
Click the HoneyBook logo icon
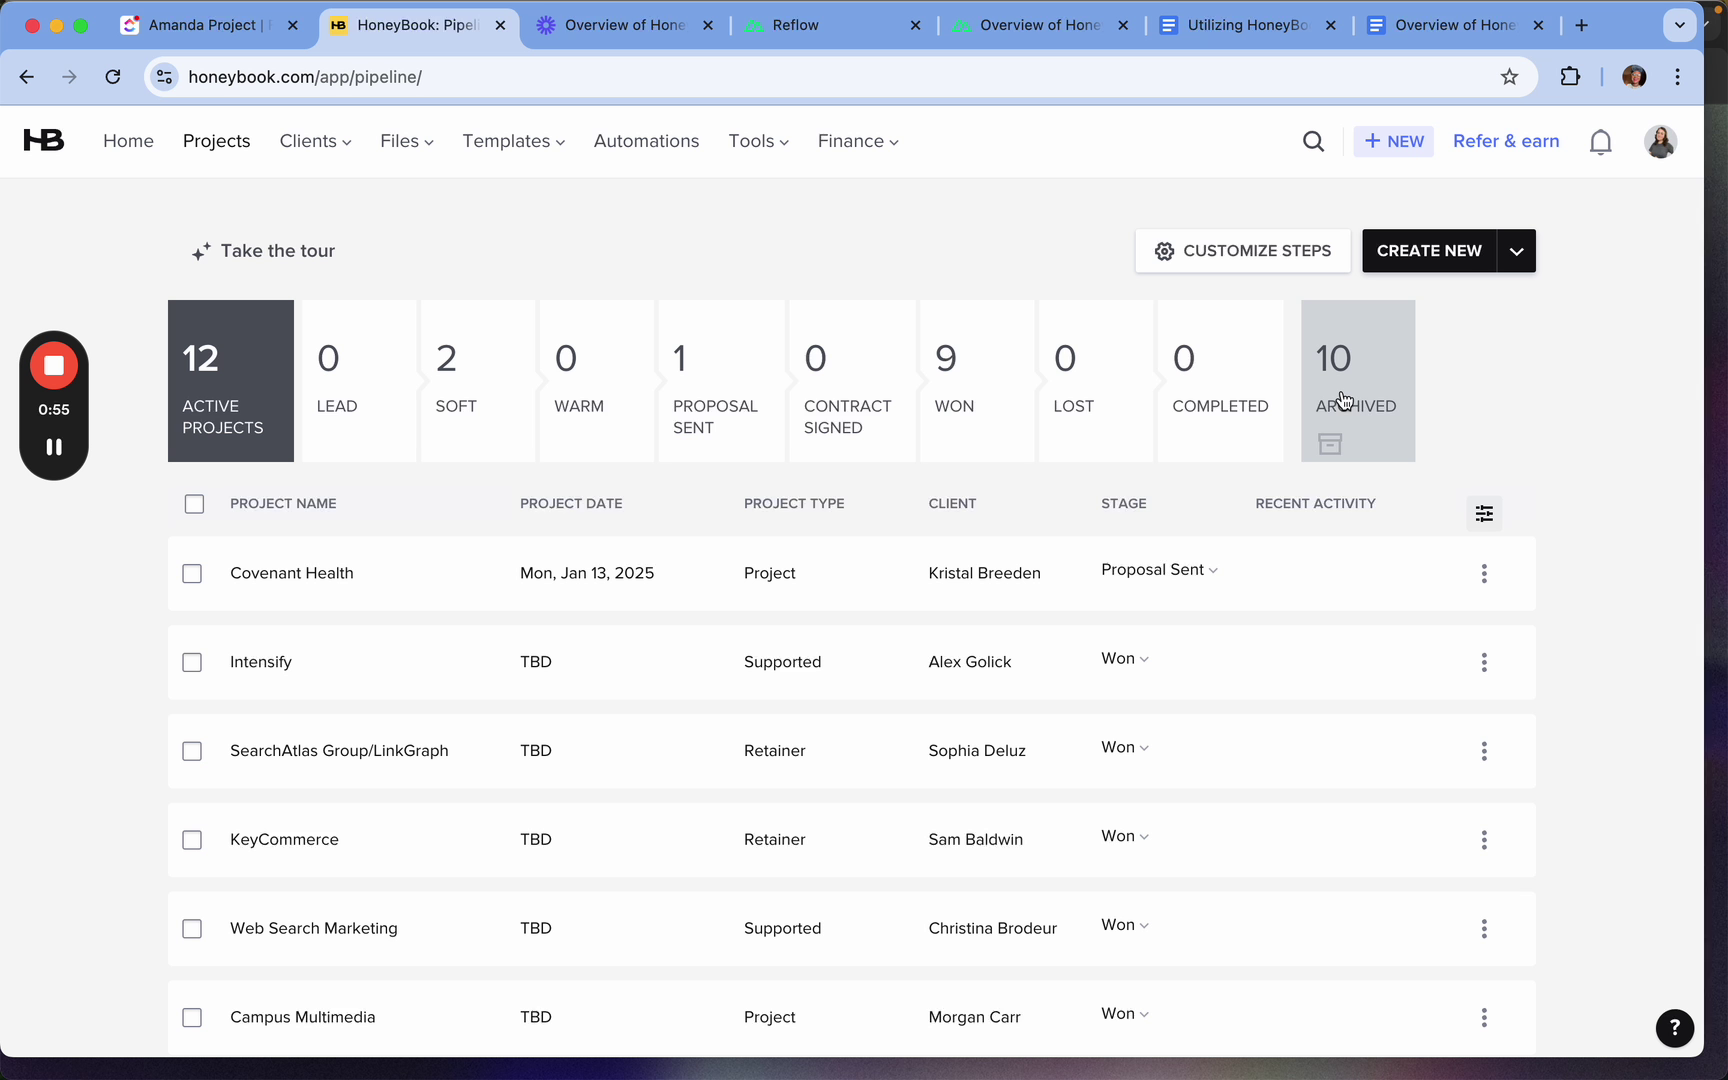44,141
